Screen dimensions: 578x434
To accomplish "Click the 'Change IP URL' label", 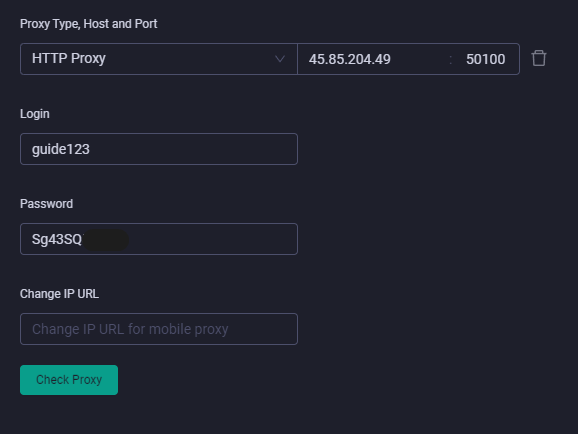I will [x=59, y=294].
